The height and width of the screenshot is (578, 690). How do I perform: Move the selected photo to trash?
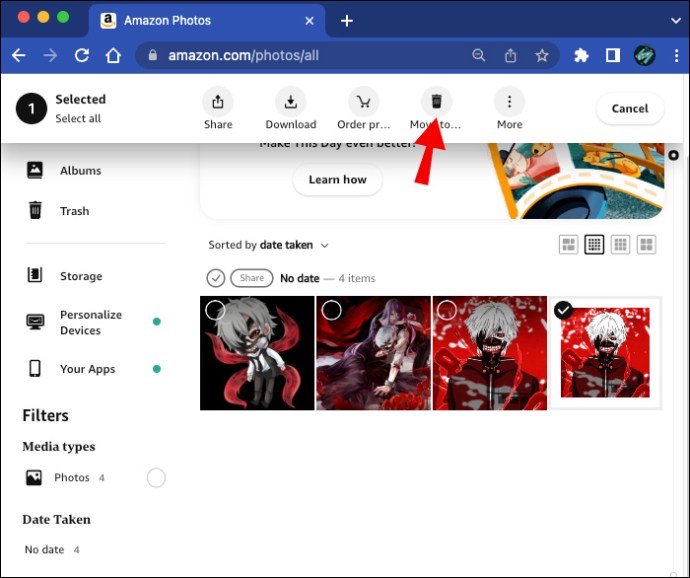[x=436, y=101]
